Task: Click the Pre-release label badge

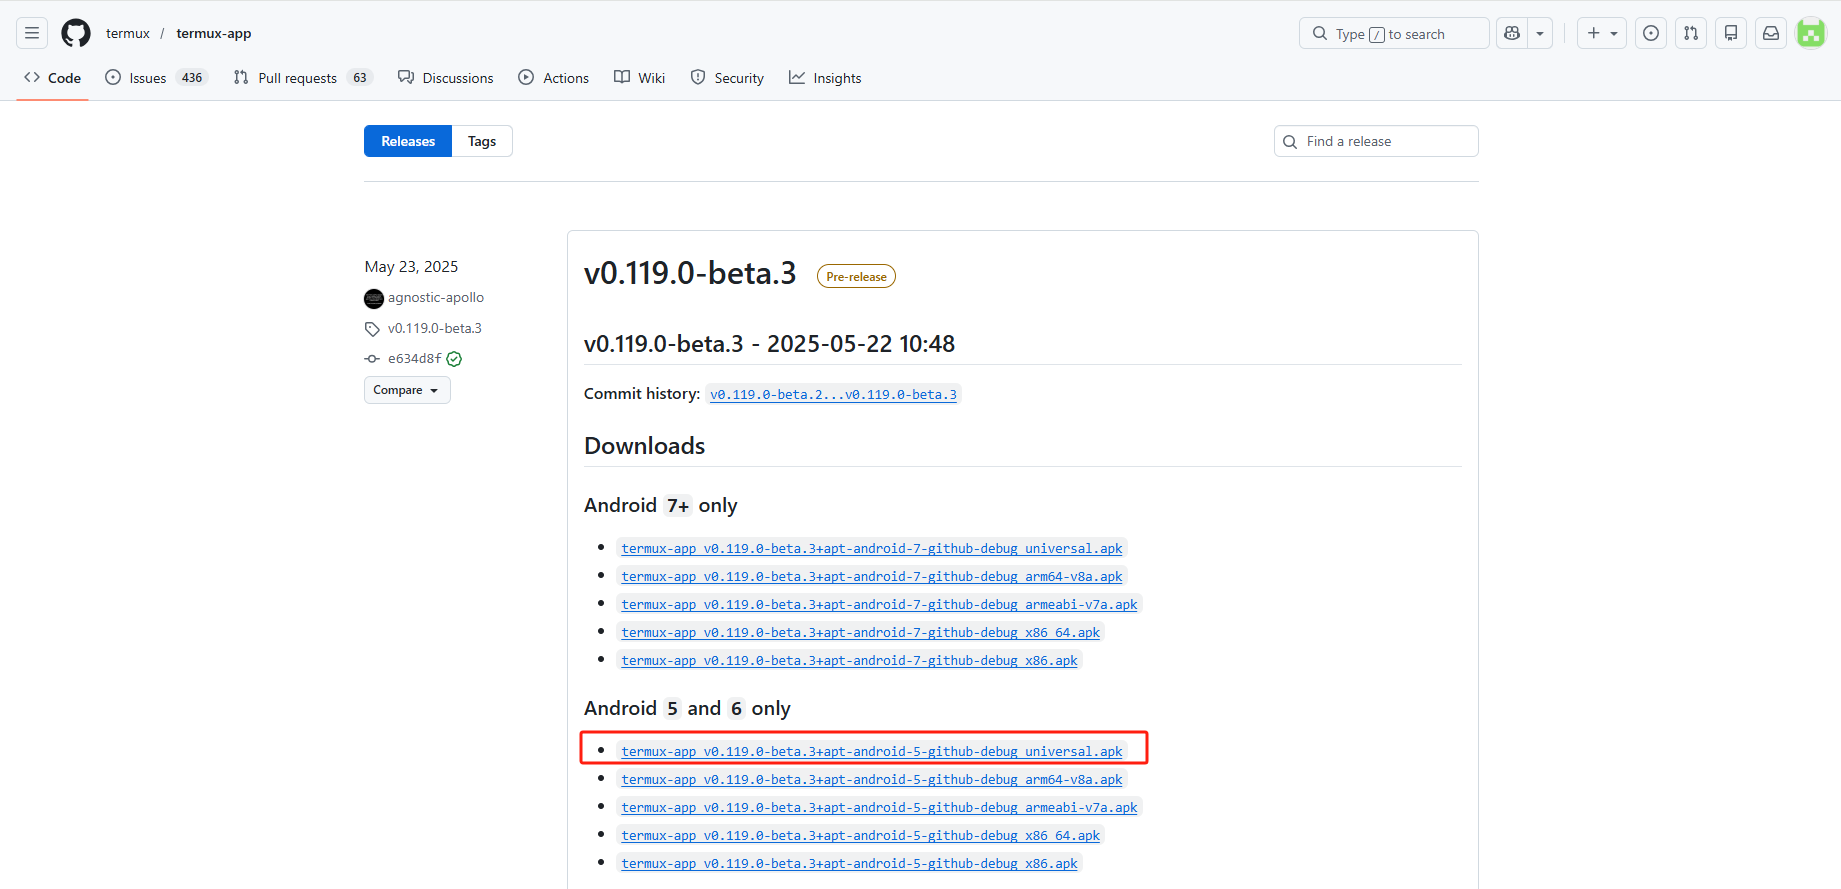Action: [x=856, y=276]
